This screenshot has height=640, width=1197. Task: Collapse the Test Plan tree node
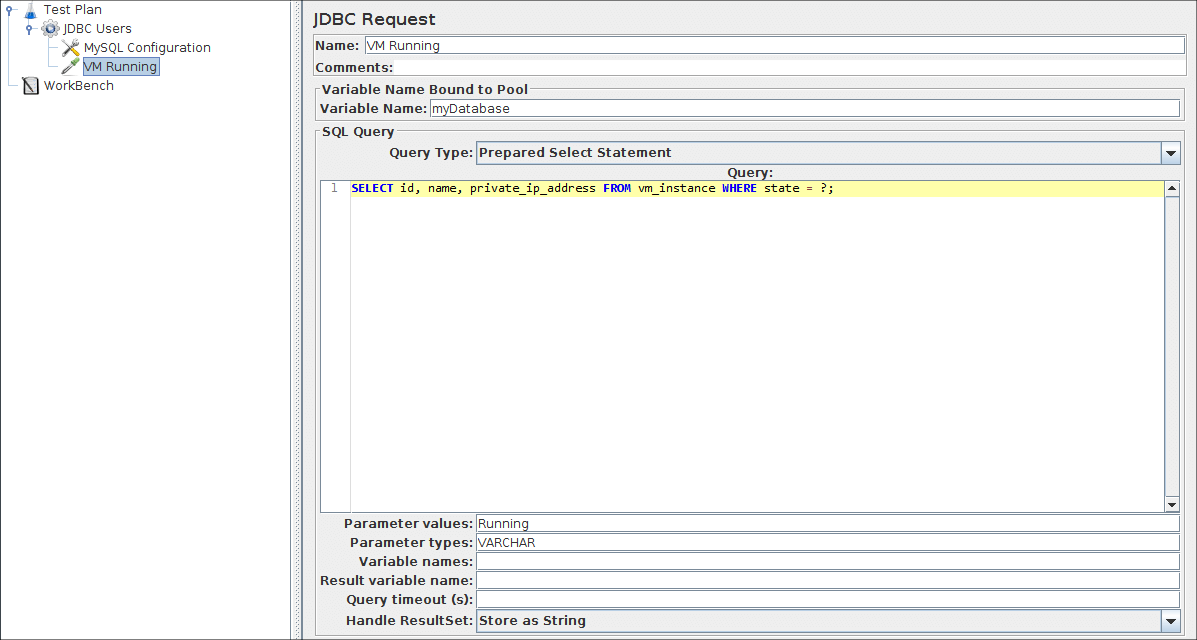pos(9,10)
